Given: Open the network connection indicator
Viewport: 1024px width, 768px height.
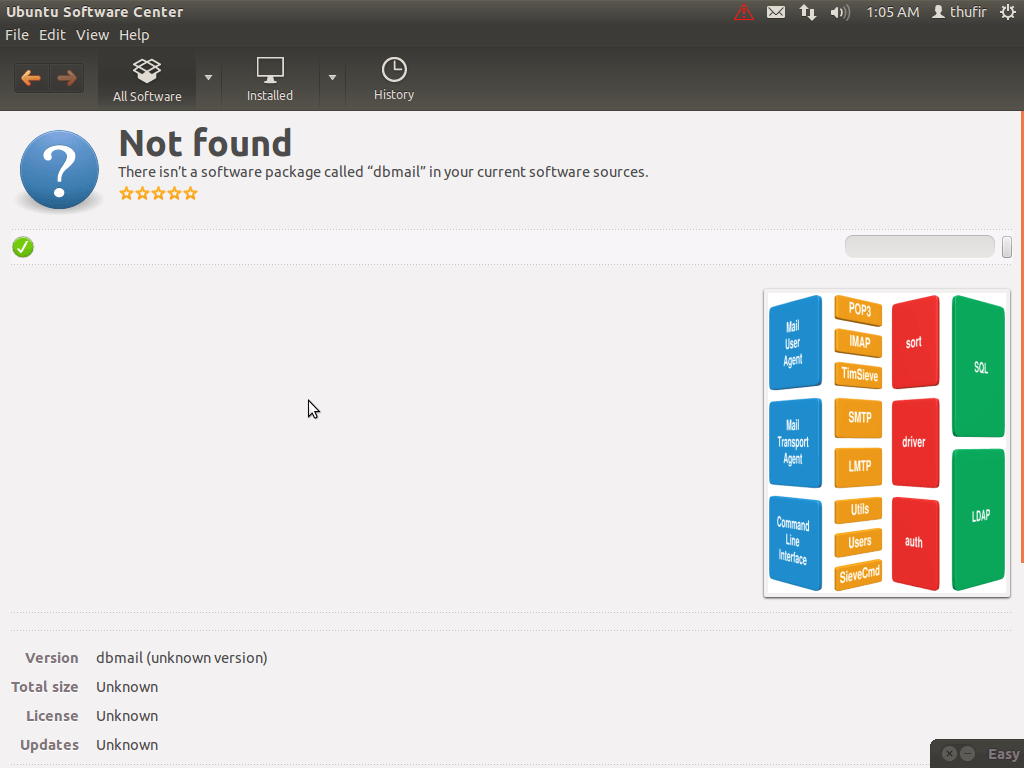Looking at the screenshot, I should tap(808, 12).
